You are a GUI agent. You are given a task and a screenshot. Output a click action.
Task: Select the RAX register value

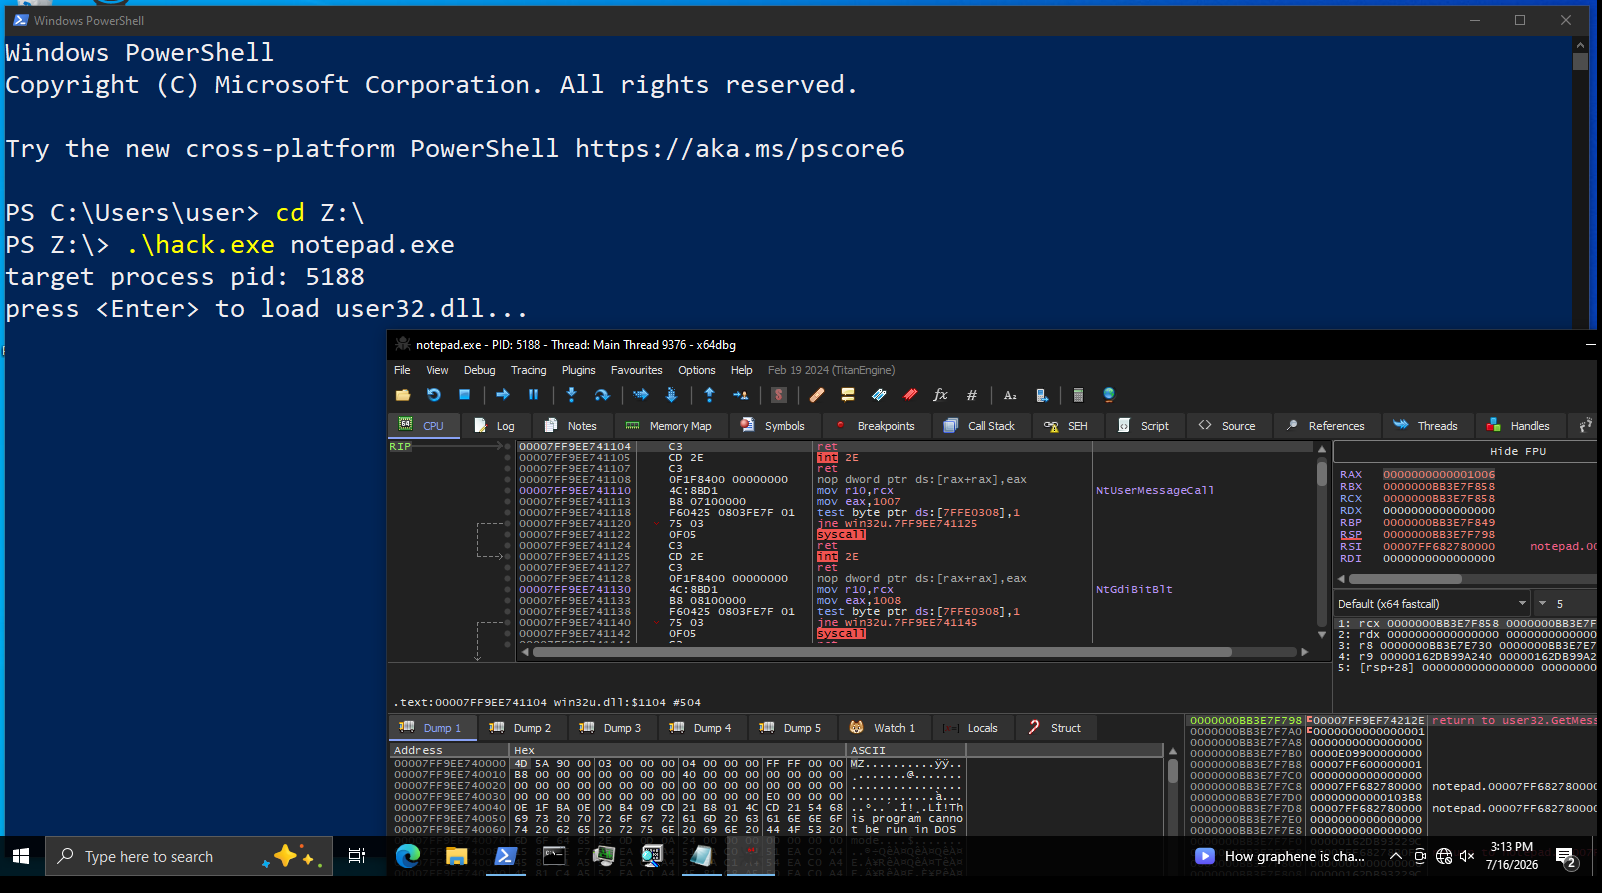(1439, 475)
